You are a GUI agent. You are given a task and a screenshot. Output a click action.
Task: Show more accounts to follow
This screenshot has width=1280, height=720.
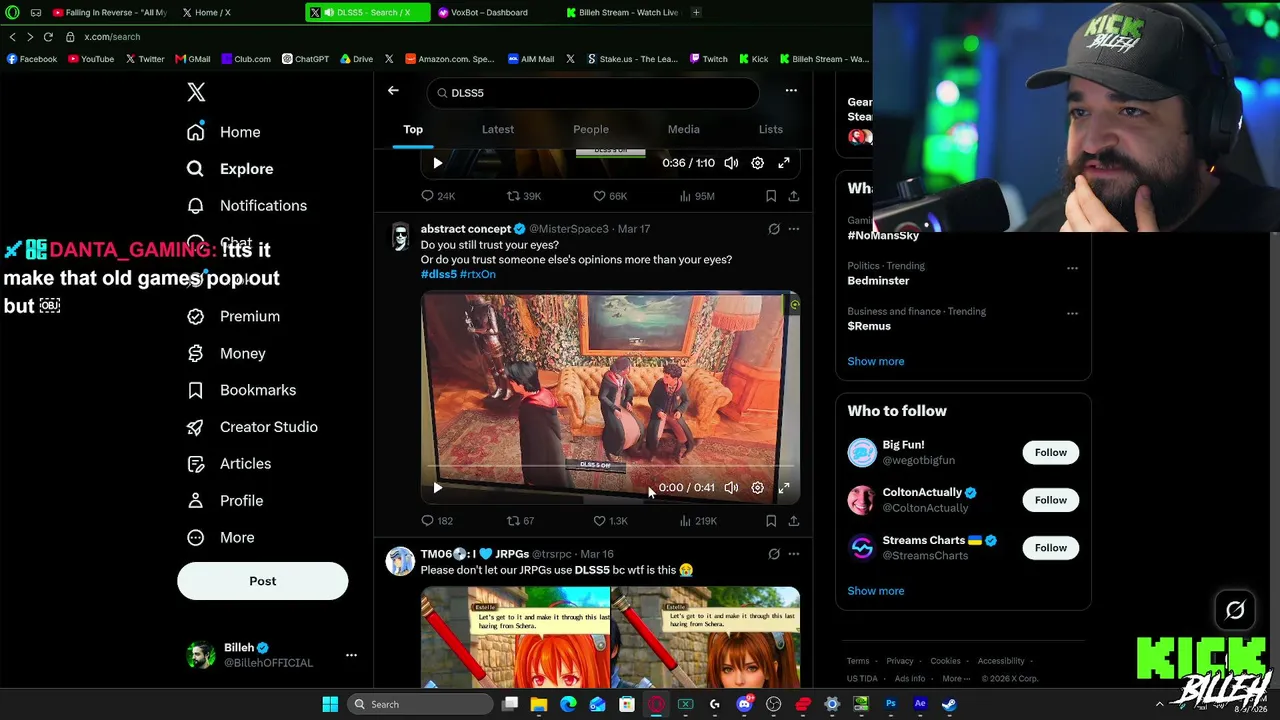tap(876, 591)
